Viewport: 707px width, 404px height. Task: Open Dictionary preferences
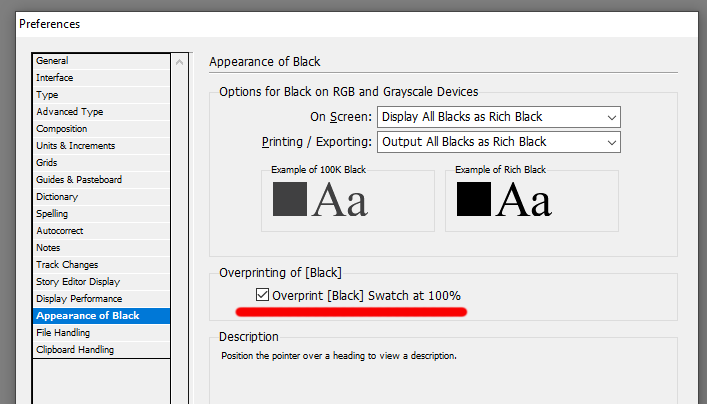pyautogui.click(x=57, y=197)
